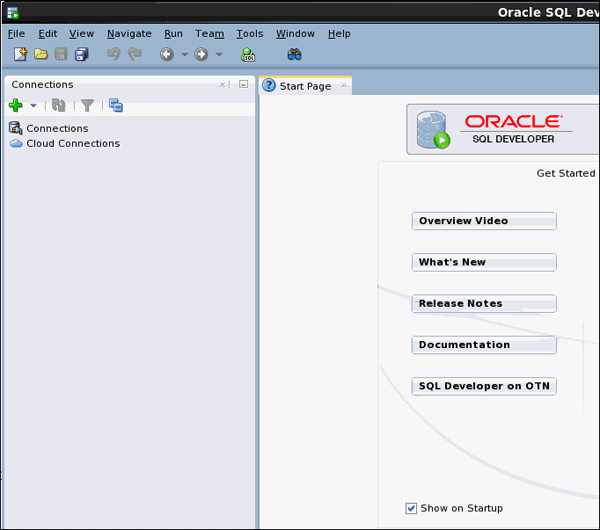600x530 pixels.
Task: Click the Save All toolbar icon
Action: pos(82,54)
